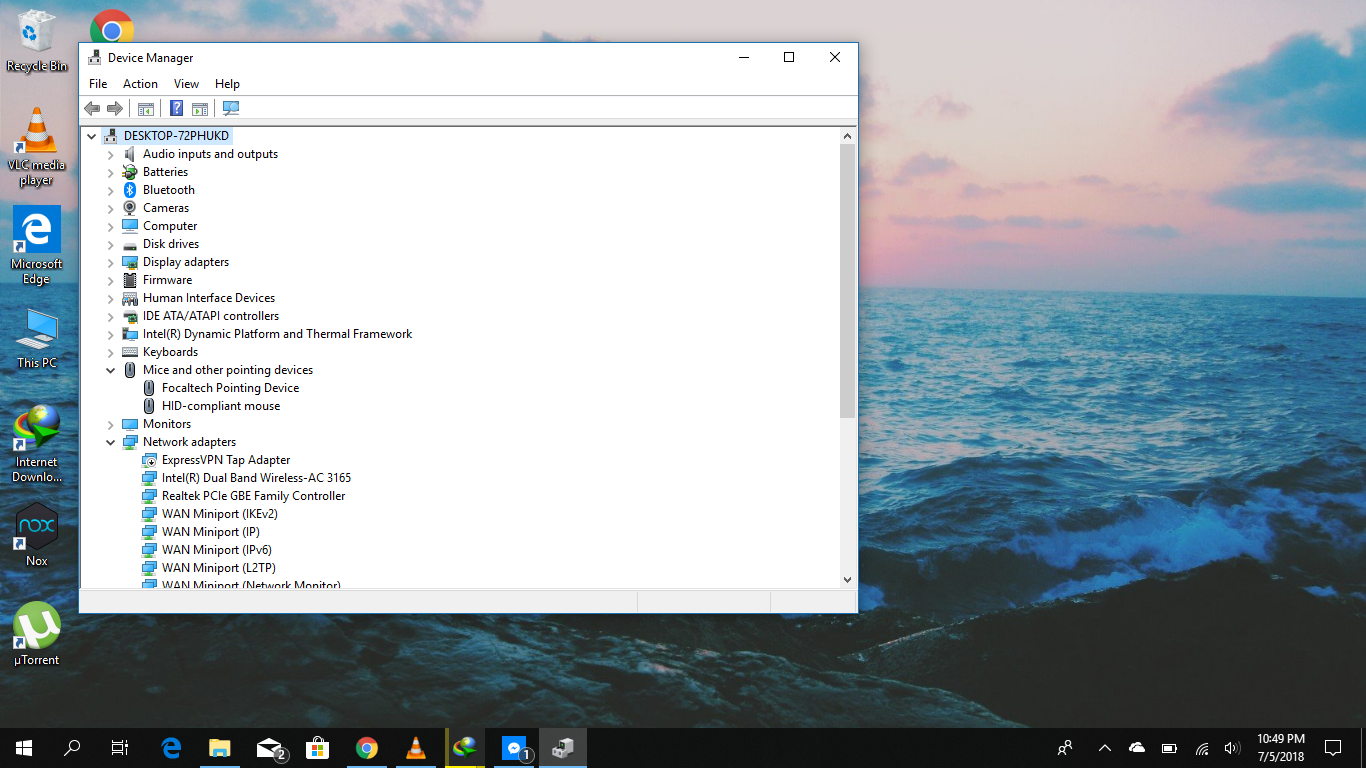Viewport: 1366px width, 768px height.
Task: Click the ExpressVPN Tap Adapter device icon
Action: pos(149,460)
